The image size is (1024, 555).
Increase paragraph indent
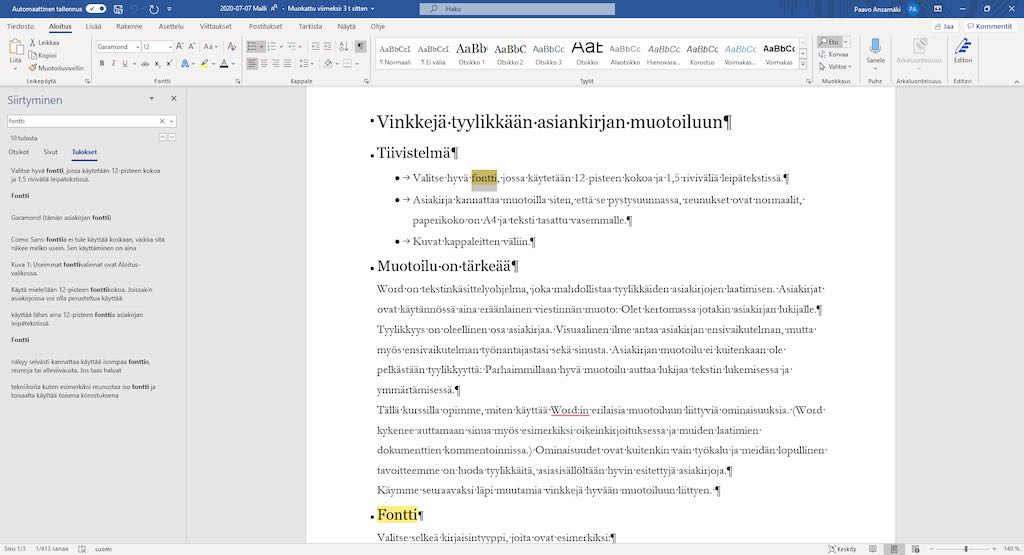327,46
